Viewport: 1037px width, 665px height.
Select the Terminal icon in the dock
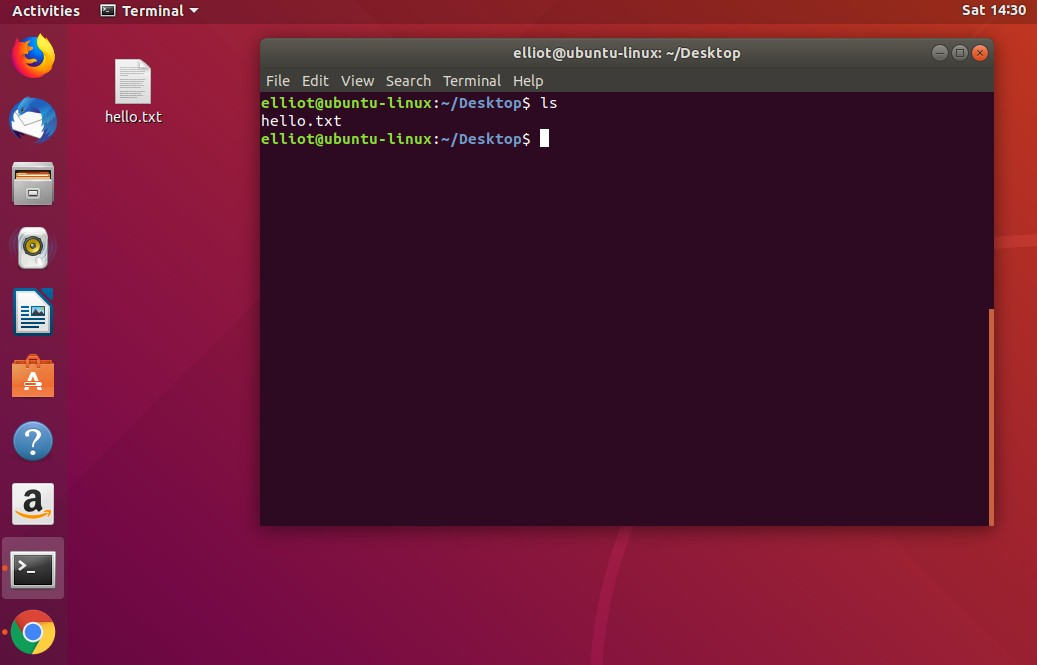[x=33, y=568]
